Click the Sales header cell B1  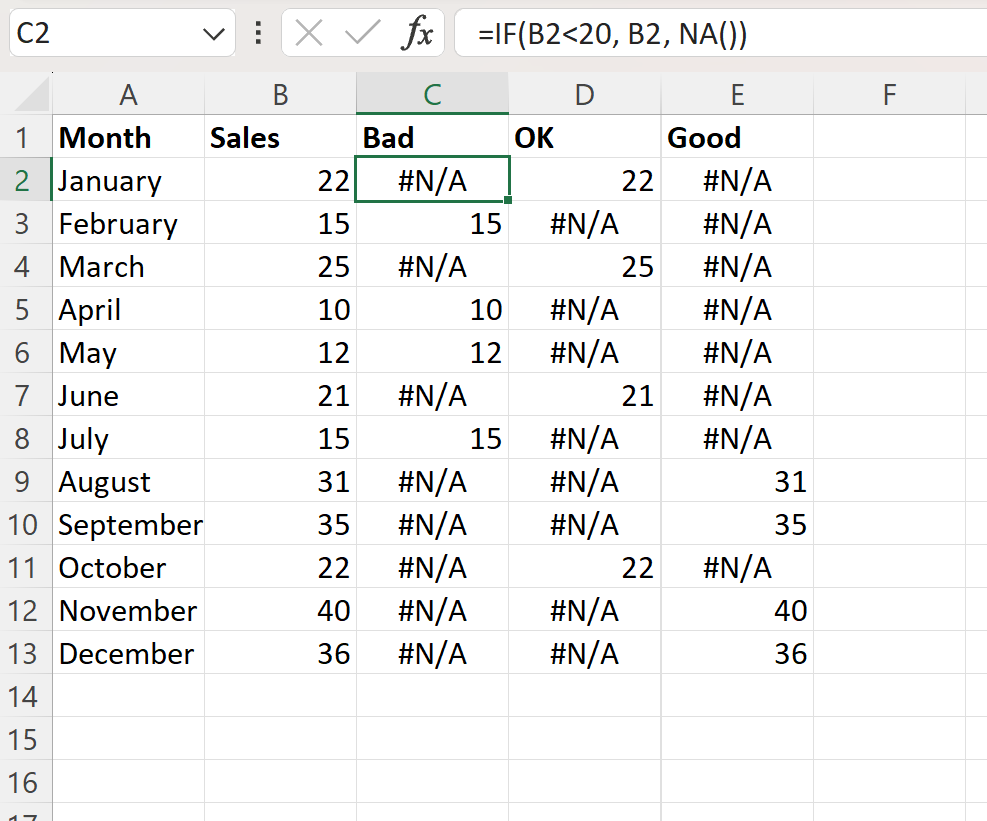(280, 138)
